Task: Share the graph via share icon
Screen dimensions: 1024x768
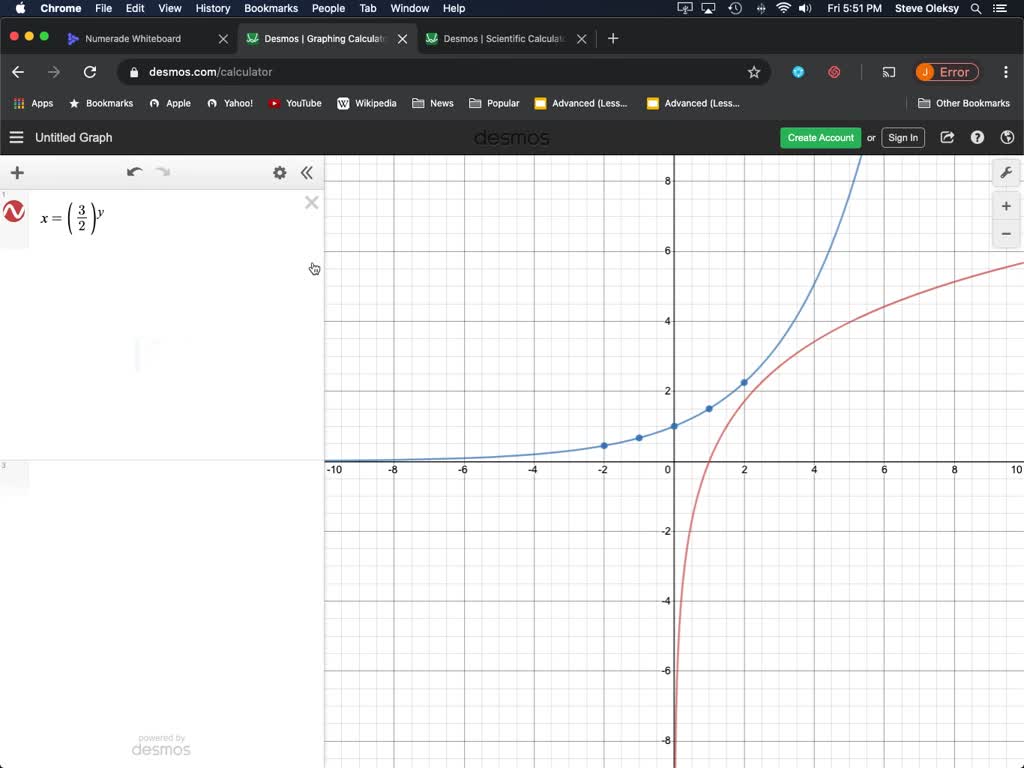Action: coord(947,138)
